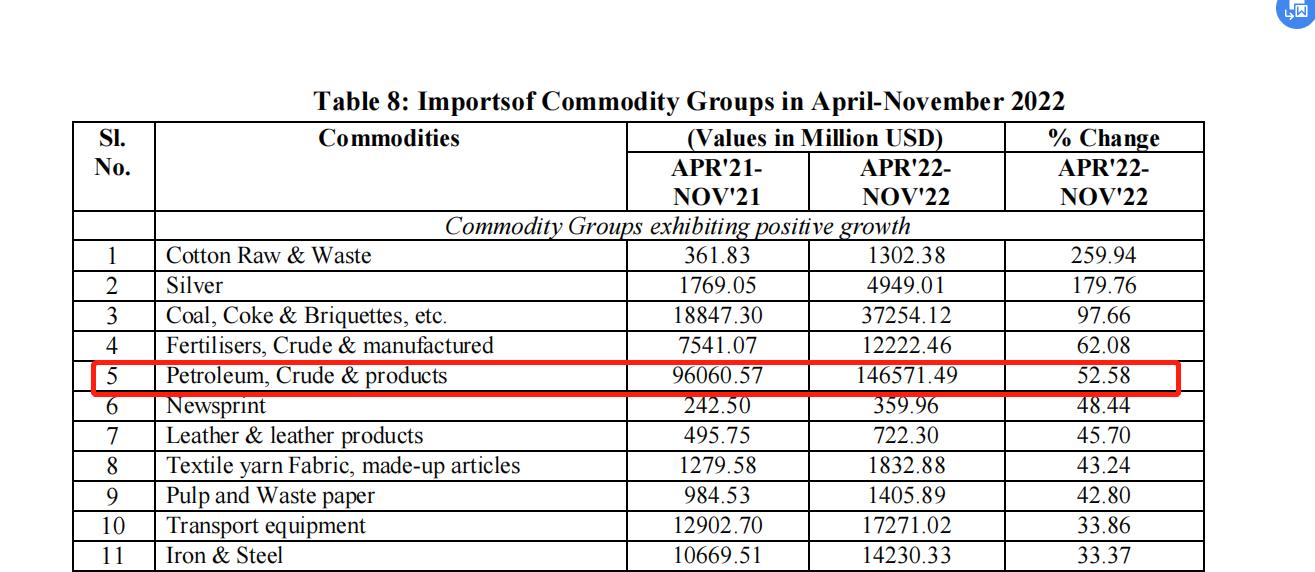Select "Leather & leather products" cell

click(x=294, y=436)
